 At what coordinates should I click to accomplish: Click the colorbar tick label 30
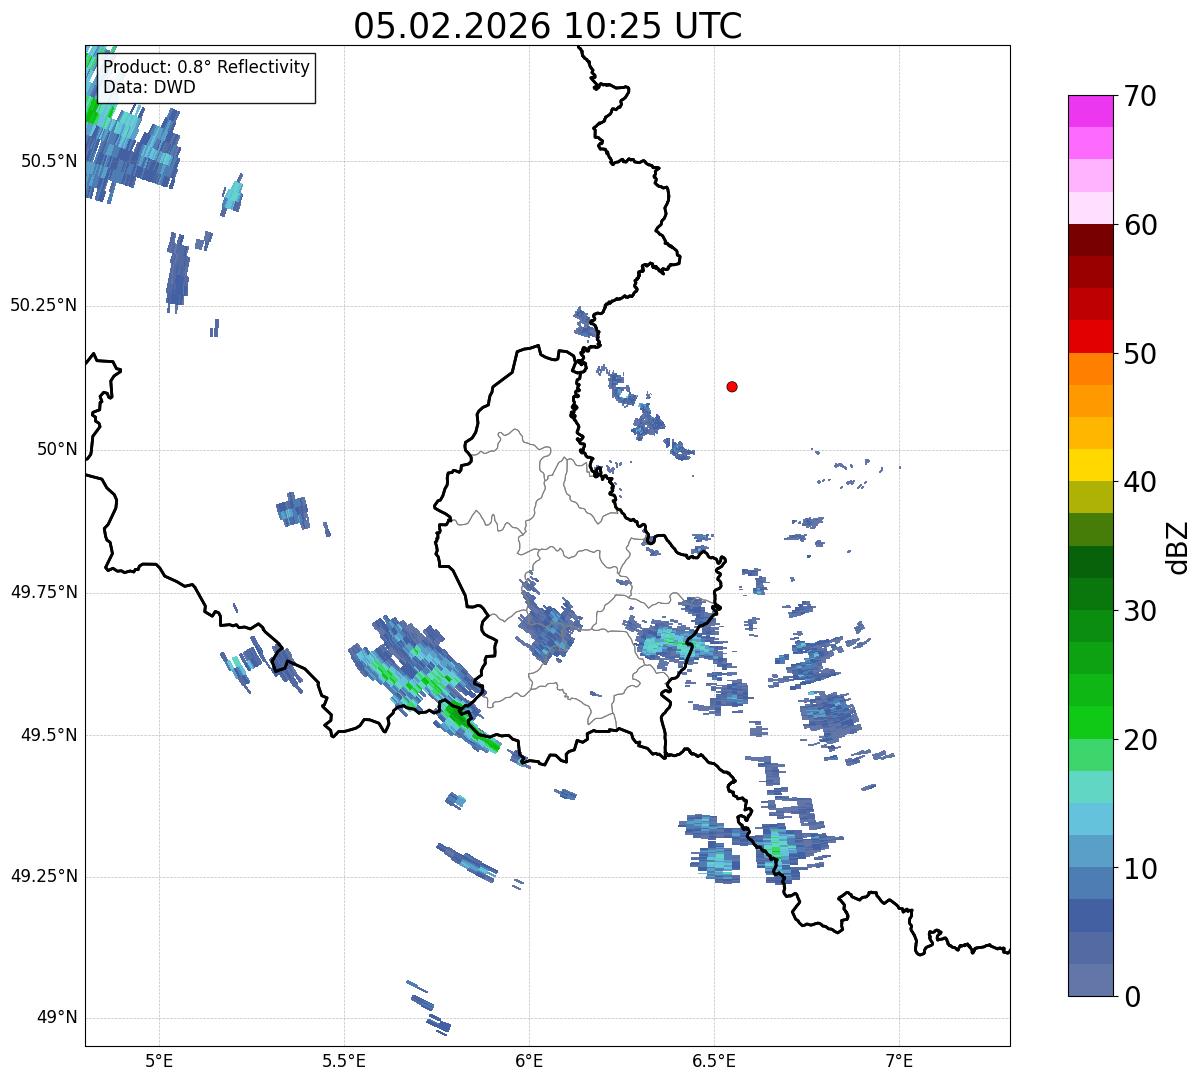(x=1140, y=611)
